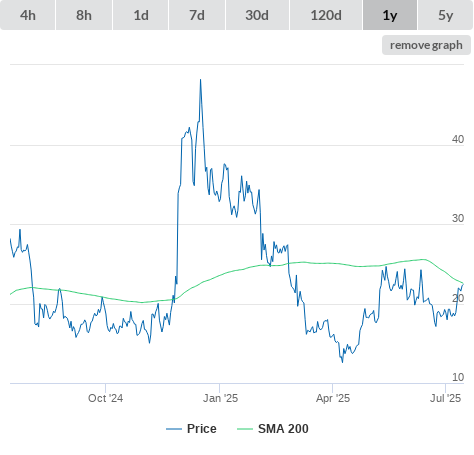Switch chart to 120d range
474x455 pixels.
coord(326,15)
